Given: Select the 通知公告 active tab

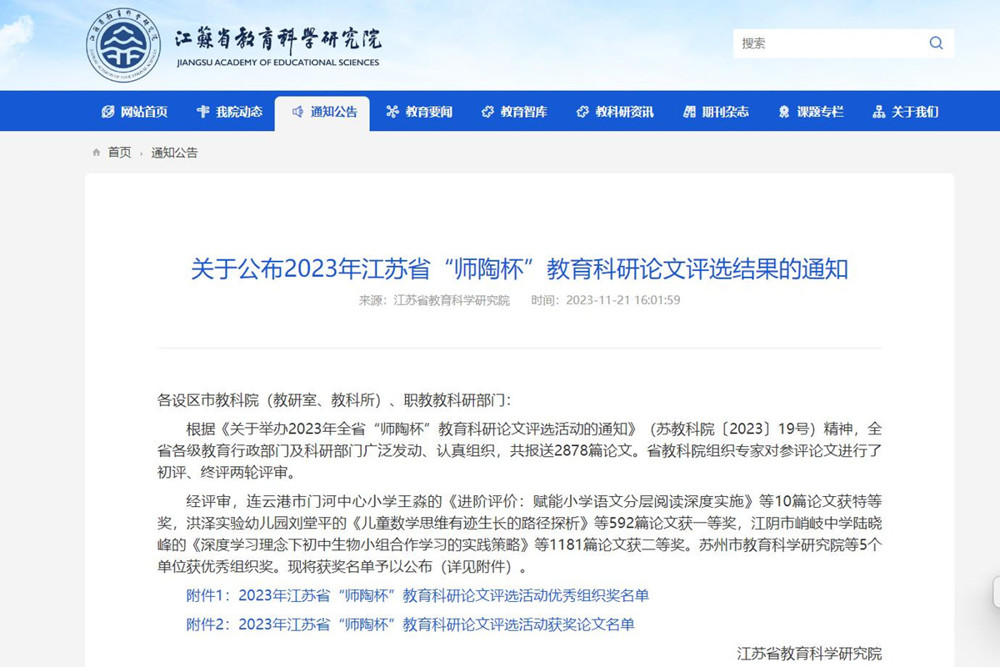Looking at the screenshot, I should (322, 113).
